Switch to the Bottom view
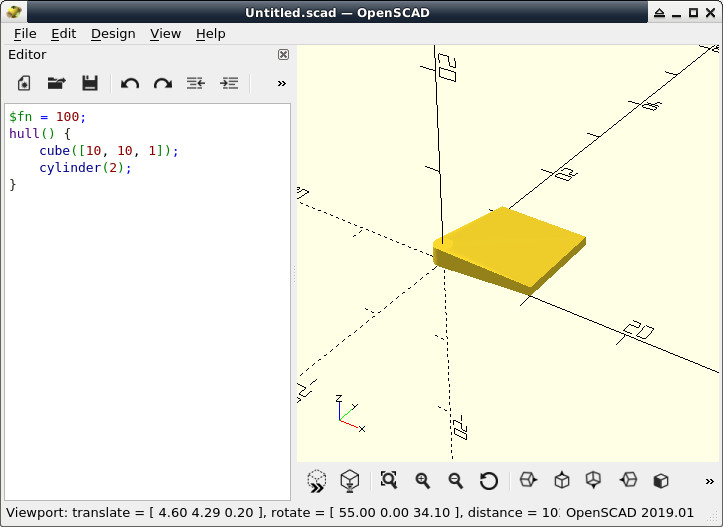Viewport: 723px width, 527px height. pyautogui.click(x=593, y=480)
